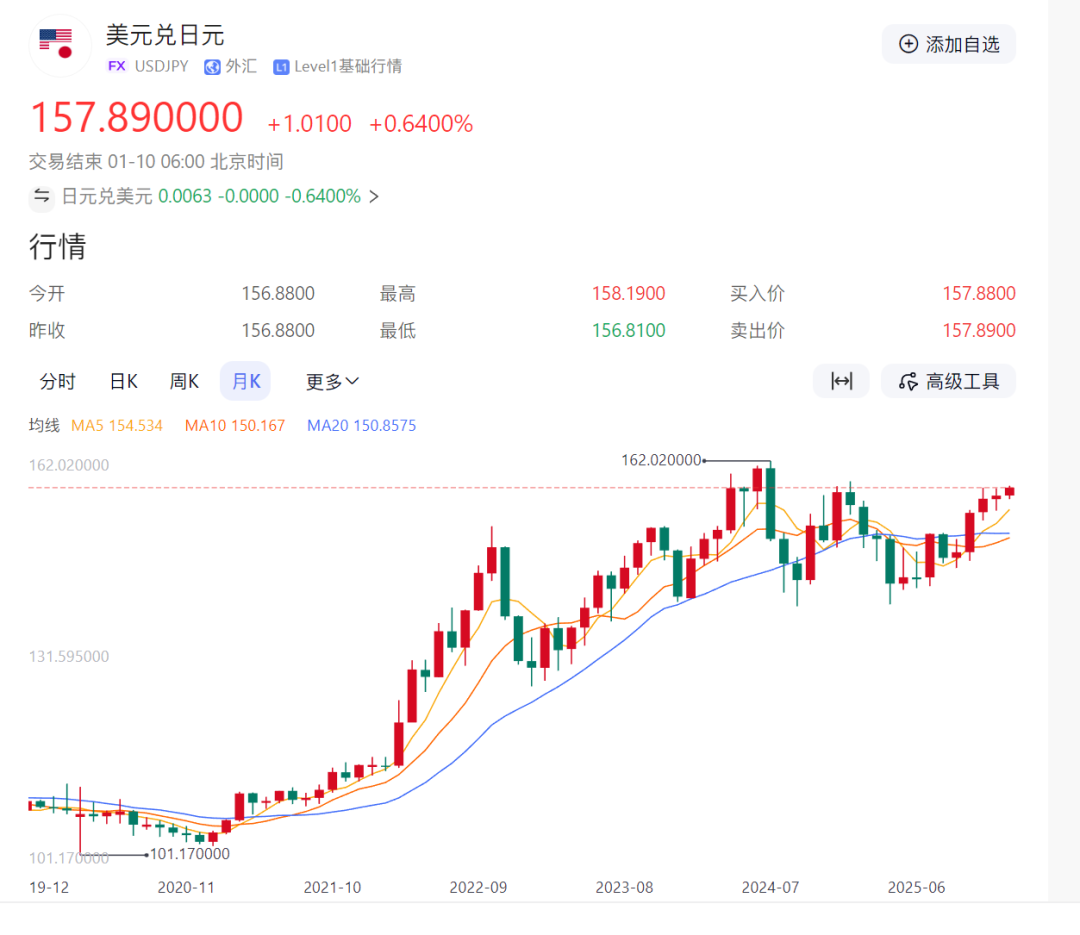Viewport: 1080px width, 935px height.
Task: Open 日元兑美元 reverse rate chevron
Action: click(x=374, y=196)
